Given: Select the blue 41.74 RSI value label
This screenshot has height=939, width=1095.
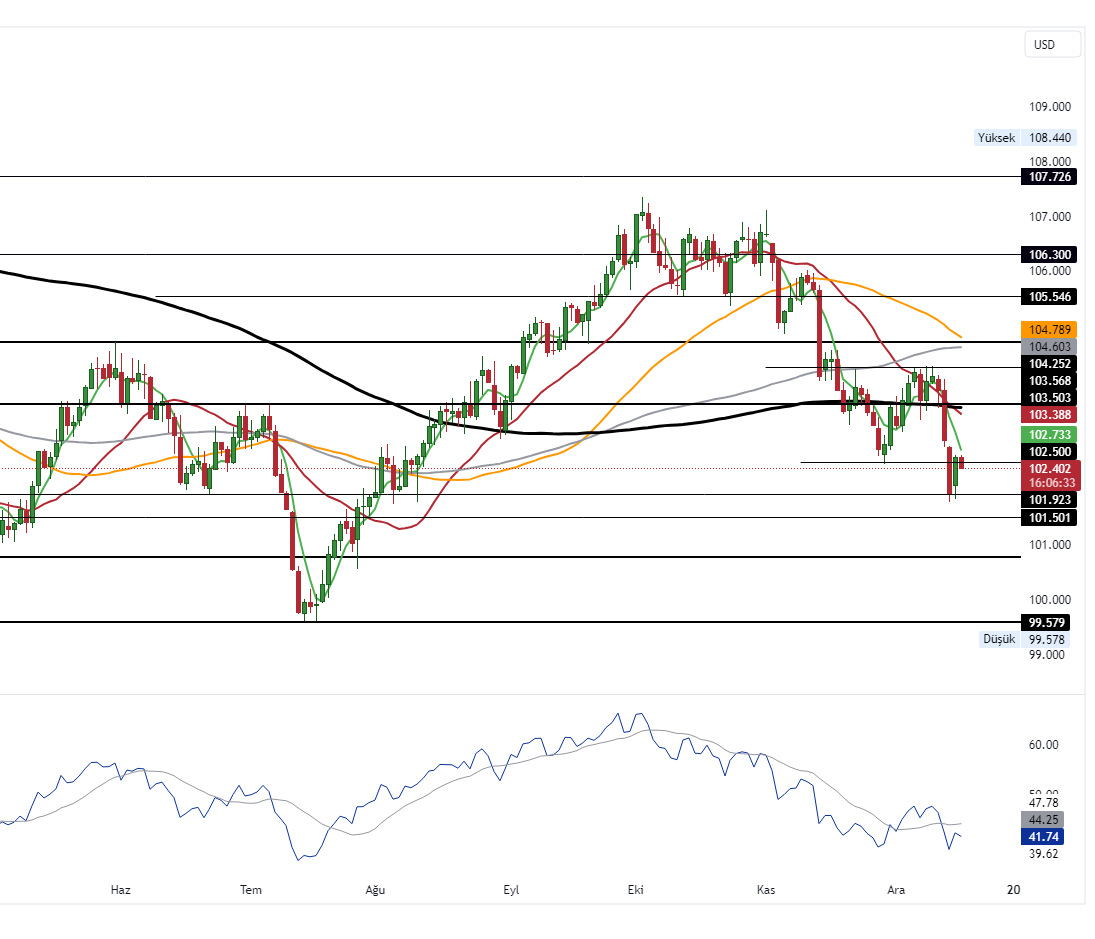Looking at the screenshot, I should [1043, 835].
